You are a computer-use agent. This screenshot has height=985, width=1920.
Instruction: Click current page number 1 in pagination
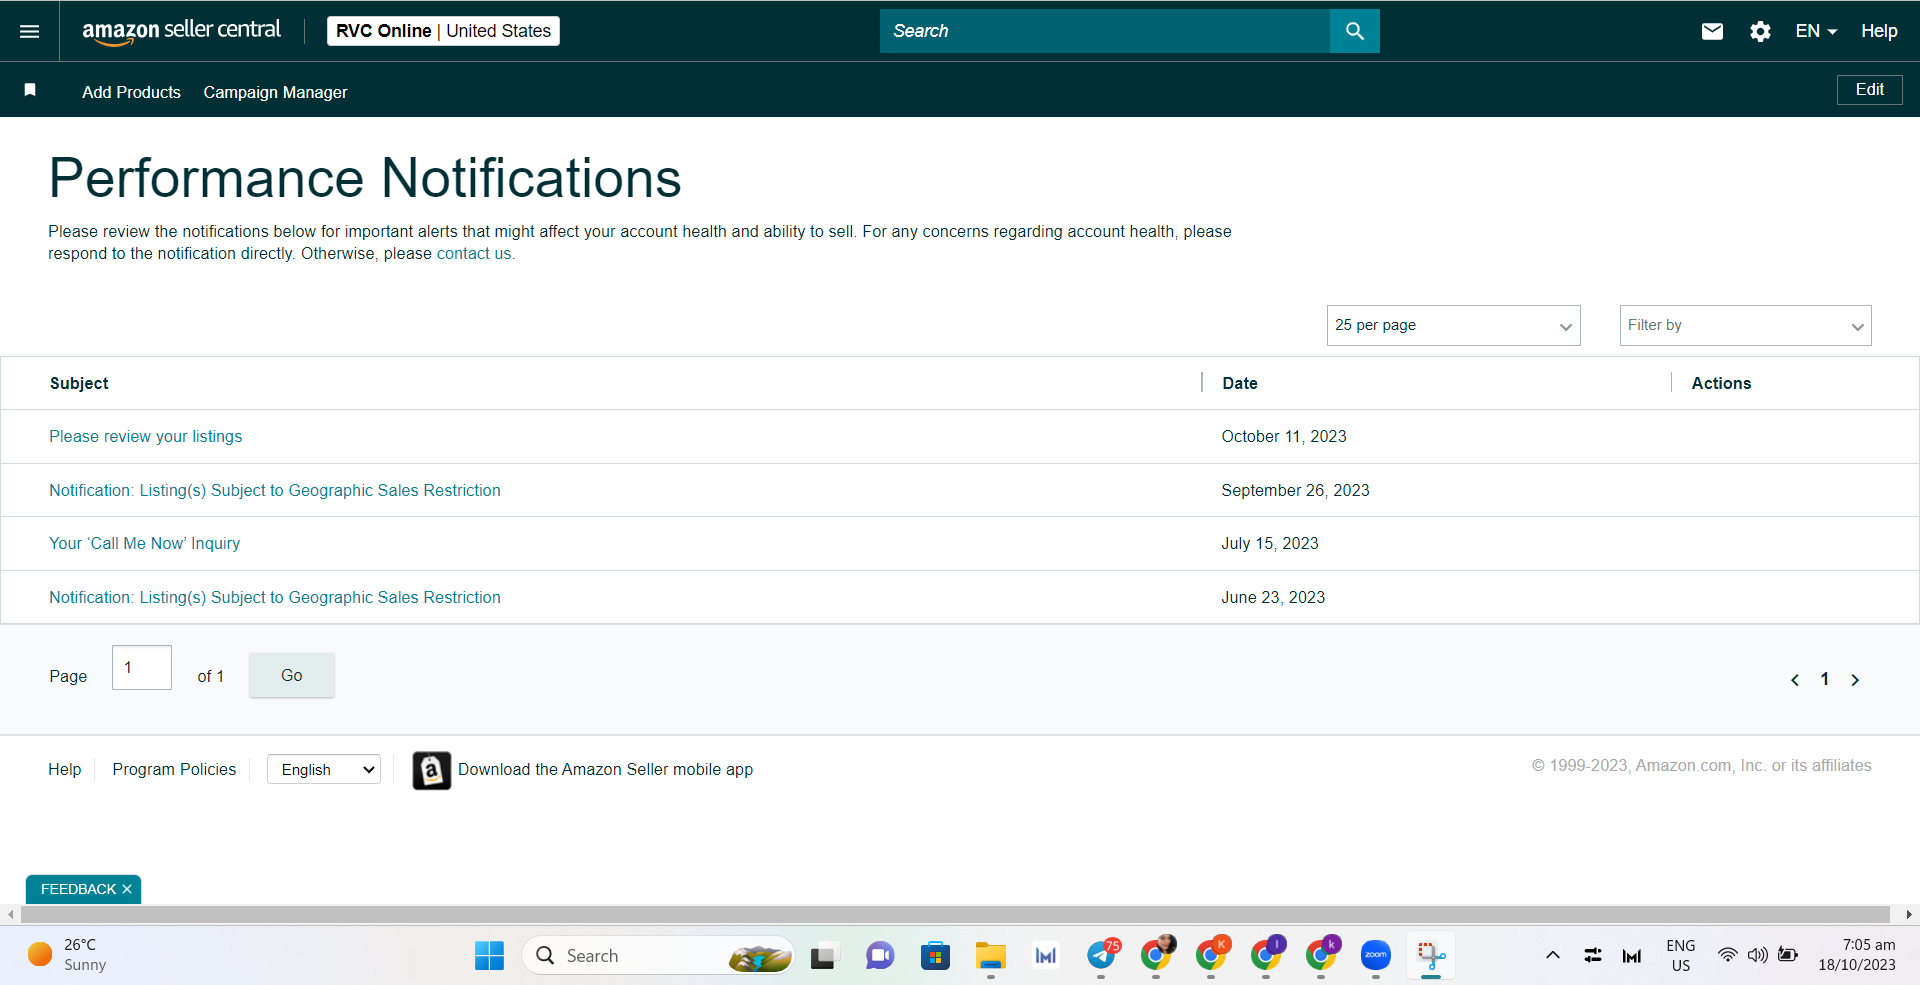point(1825,680)
